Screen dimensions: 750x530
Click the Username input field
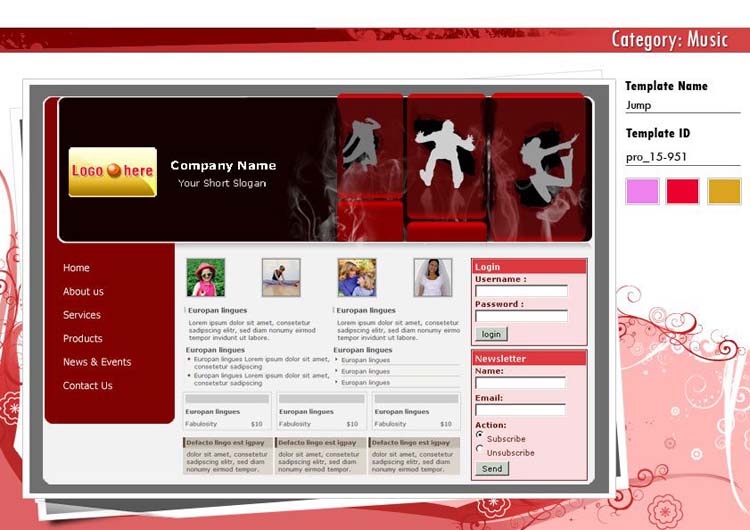tap(521, 292)
